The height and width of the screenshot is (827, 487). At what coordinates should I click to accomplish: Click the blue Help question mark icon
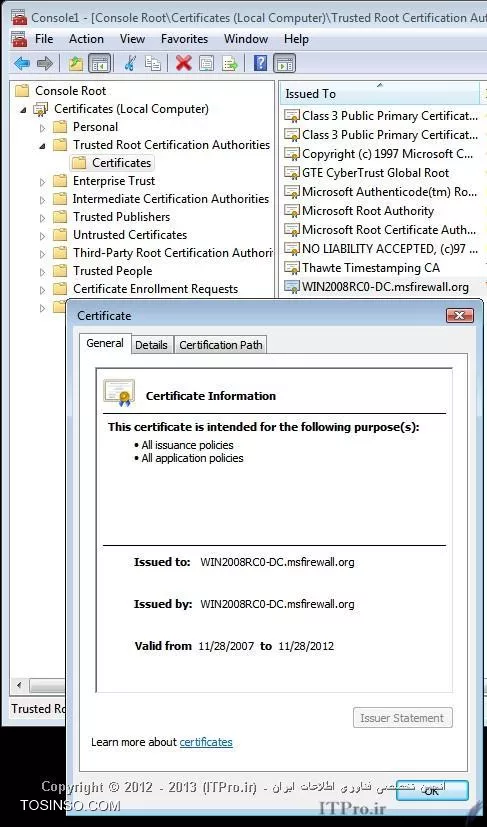pyautogui.click(x=261, y=64)
